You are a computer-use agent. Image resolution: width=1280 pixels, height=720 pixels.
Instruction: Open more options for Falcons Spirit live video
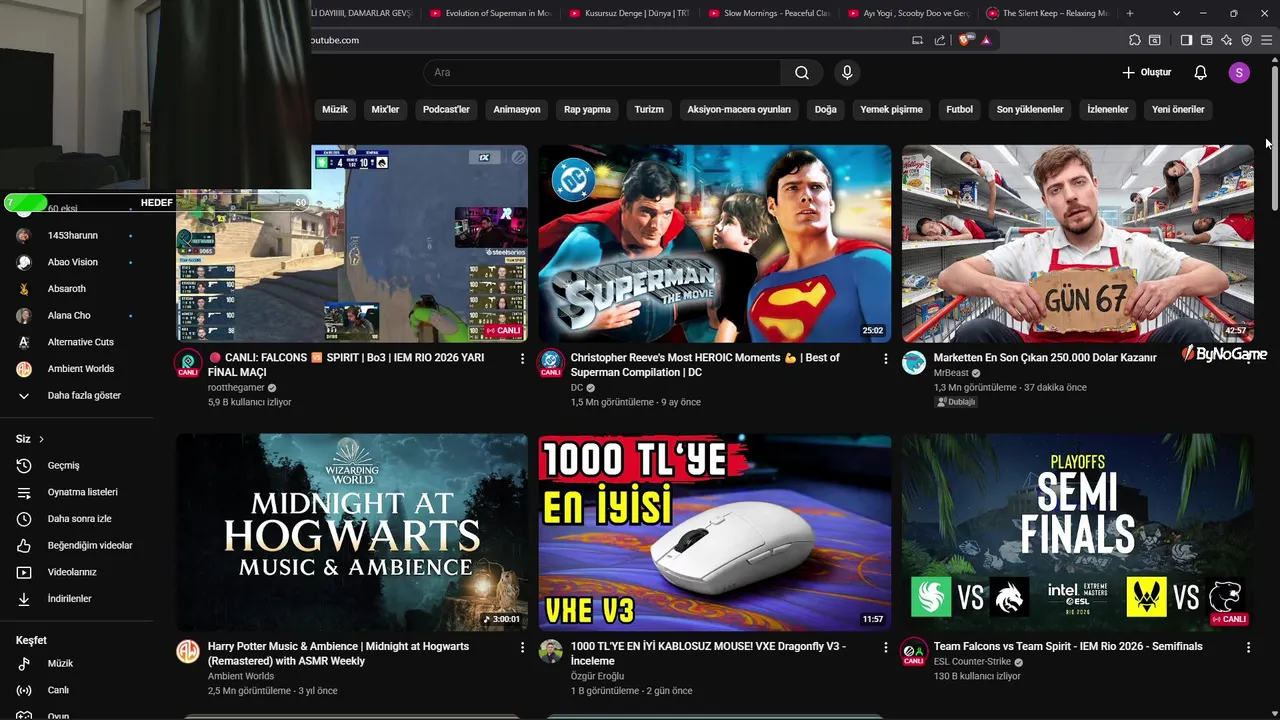522,358
